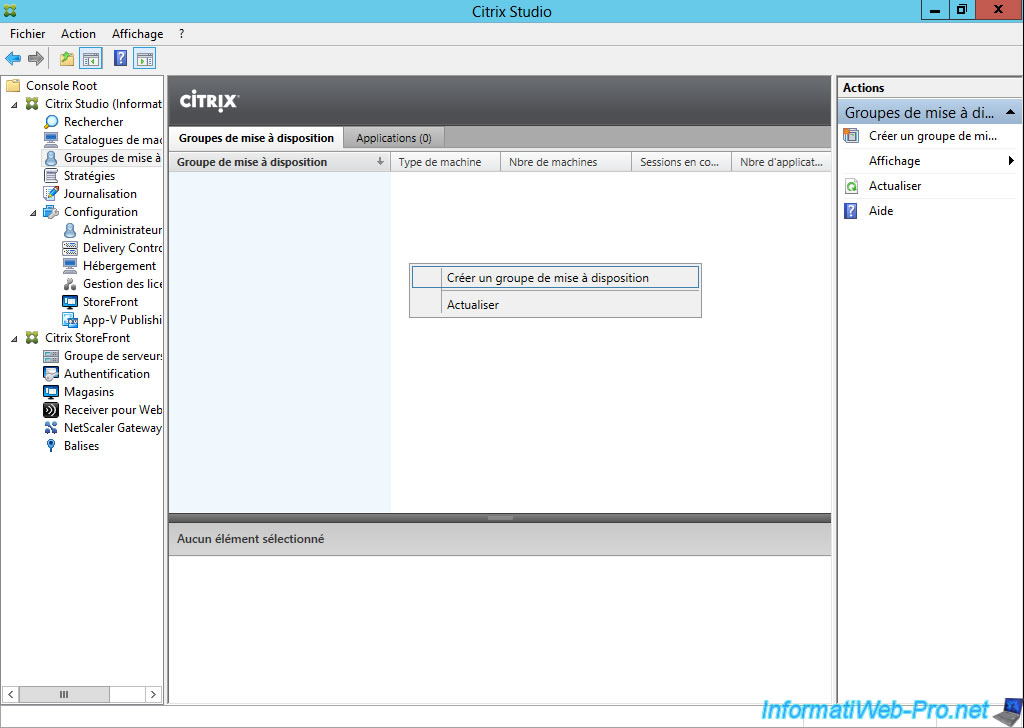Click the StoreFront icon under Configuration
The height and width of the screenshot is (728, 1024).
[x=70, y=302]
